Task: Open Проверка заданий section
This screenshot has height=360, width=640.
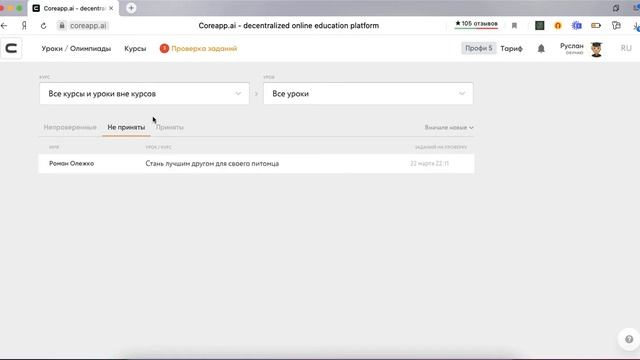Action: (204, 49)
